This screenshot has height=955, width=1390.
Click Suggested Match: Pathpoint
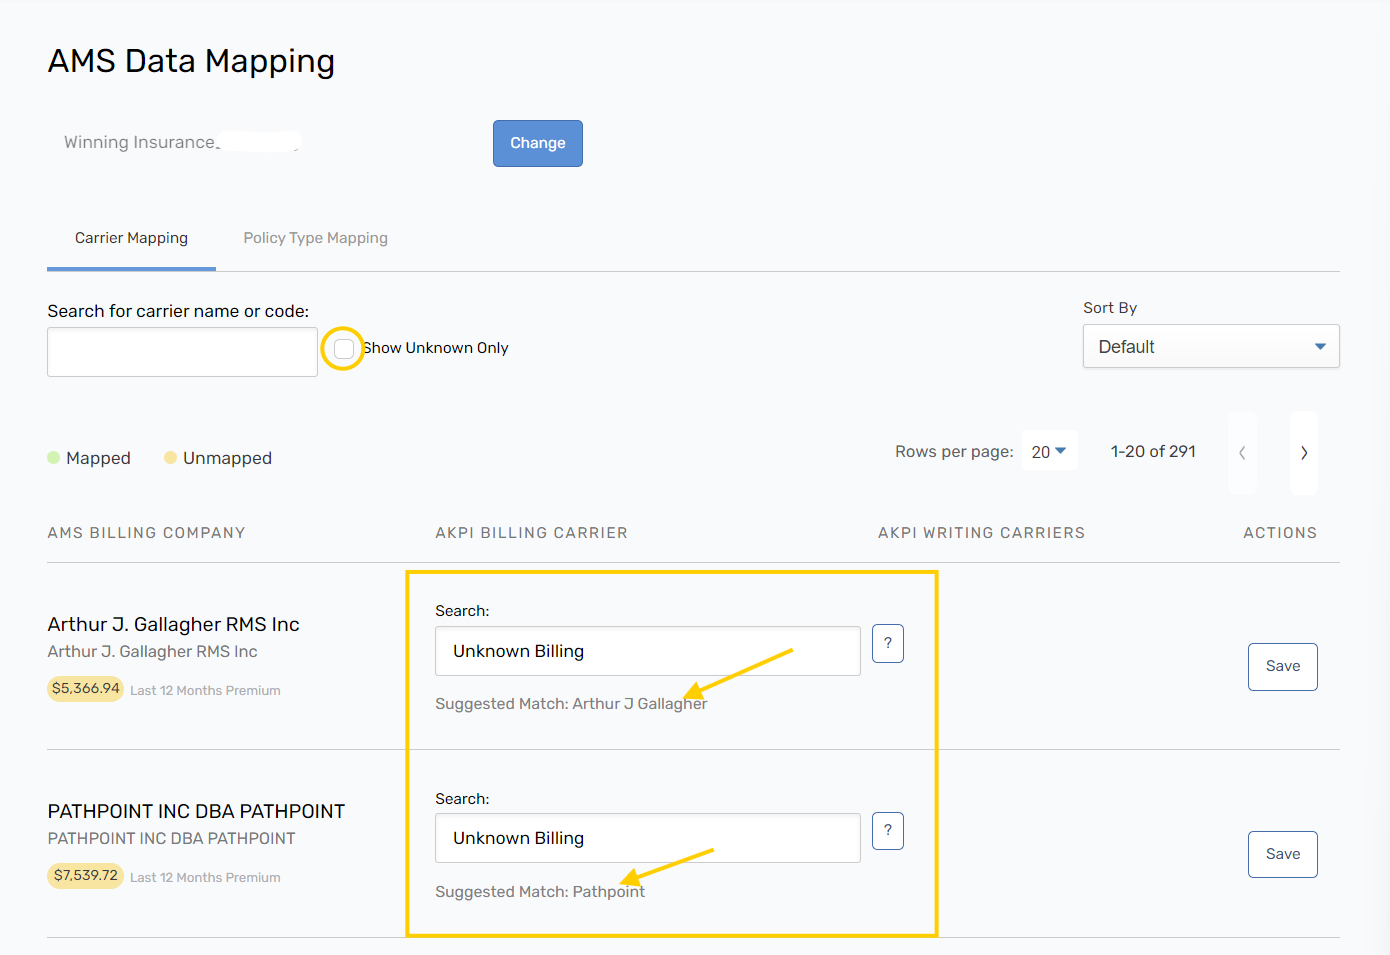539,892
